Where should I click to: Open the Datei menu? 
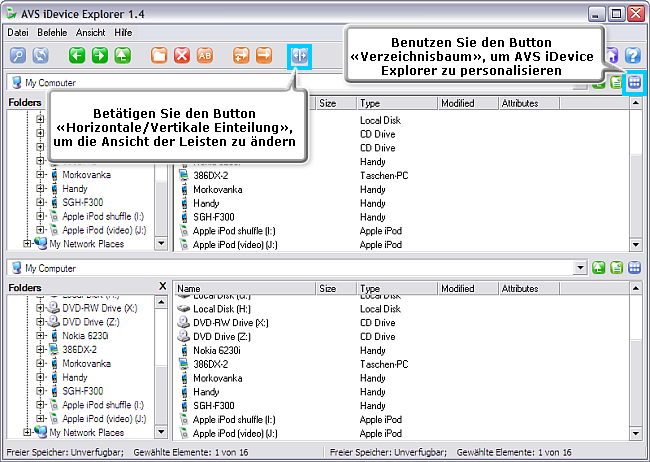coord(18,32)
